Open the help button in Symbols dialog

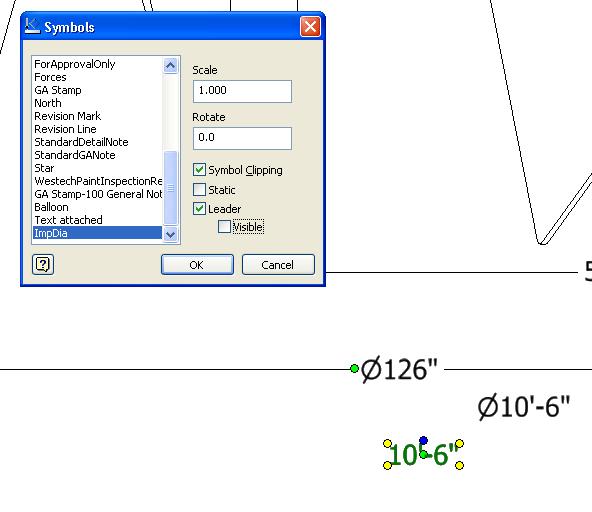click(x=43, y=264)
